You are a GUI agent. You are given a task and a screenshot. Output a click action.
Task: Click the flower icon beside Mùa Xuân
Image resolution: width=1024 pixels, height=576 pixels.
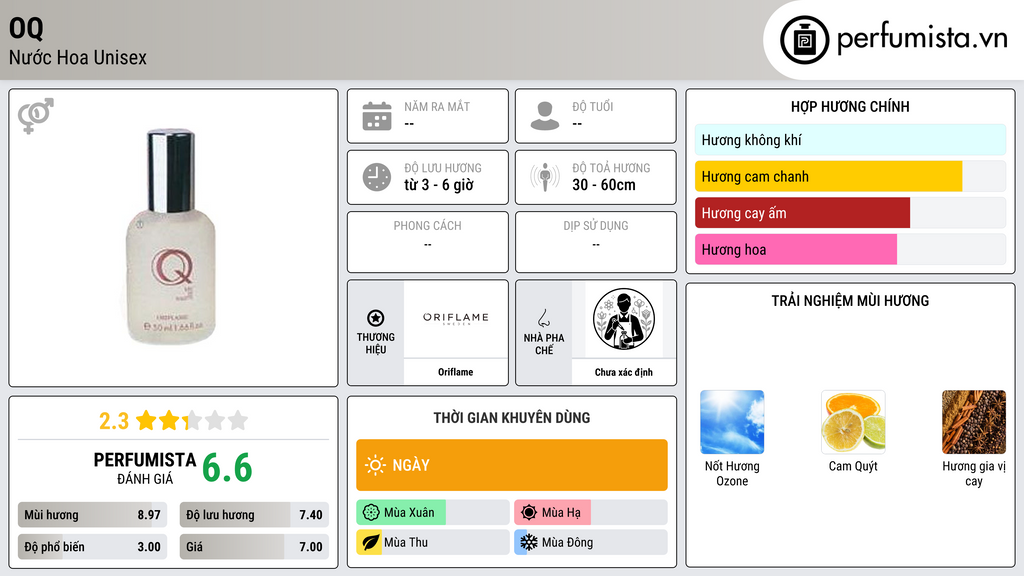coord(371,513)
